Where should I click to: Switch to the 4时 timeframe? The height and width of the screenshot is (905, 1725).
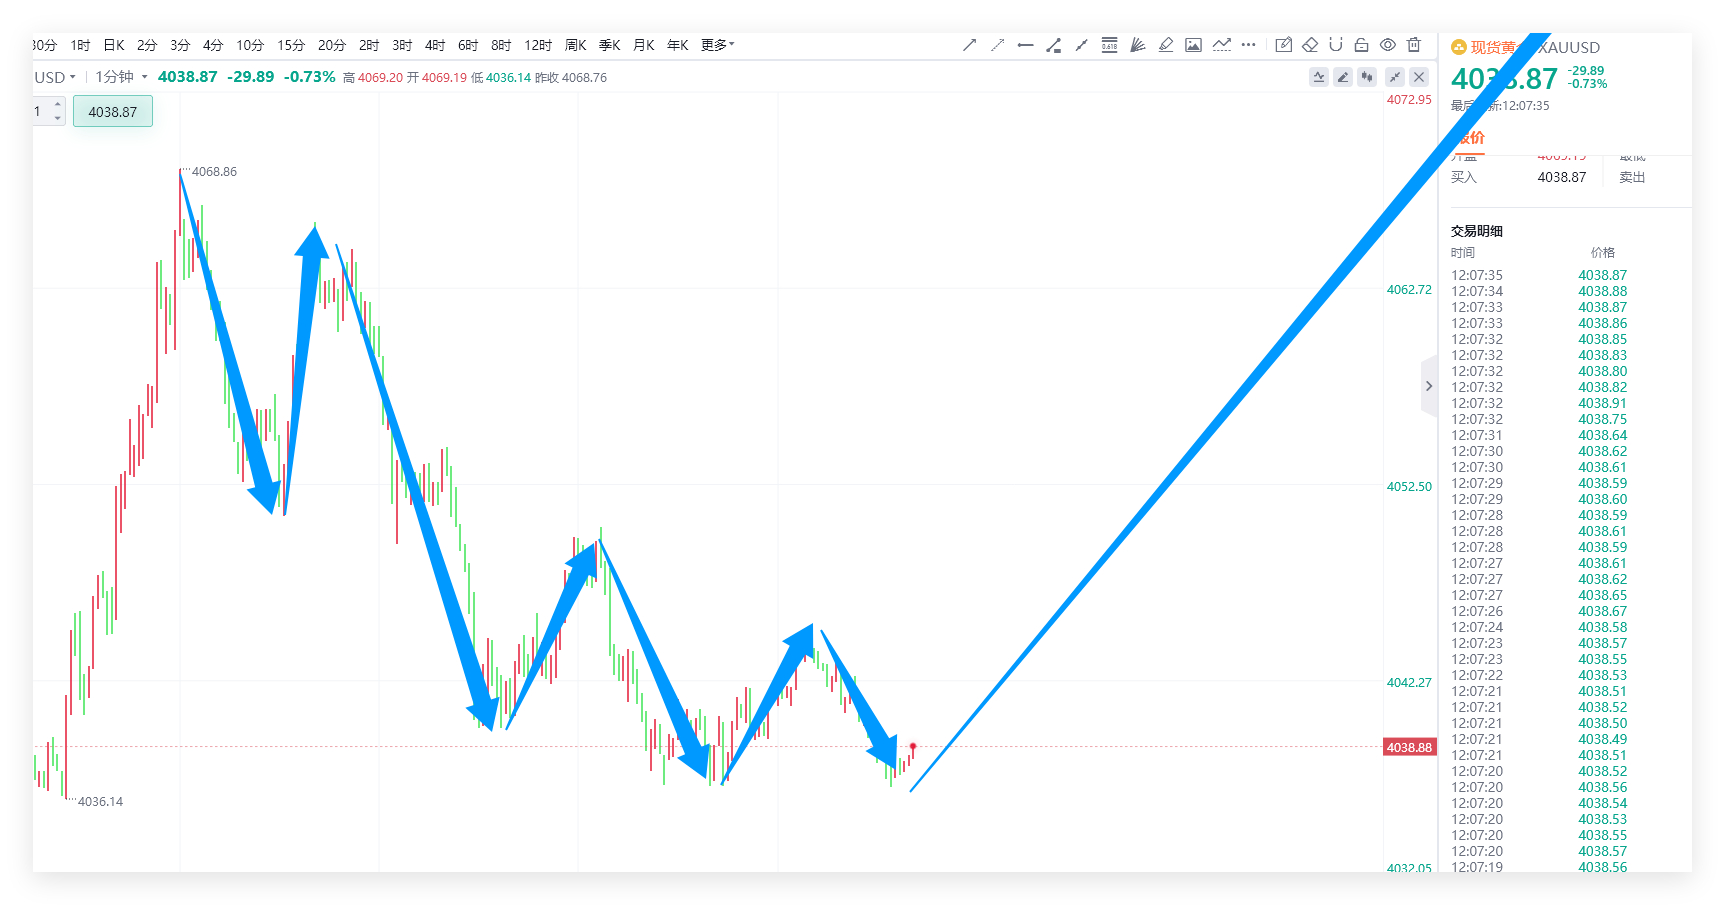435,45
